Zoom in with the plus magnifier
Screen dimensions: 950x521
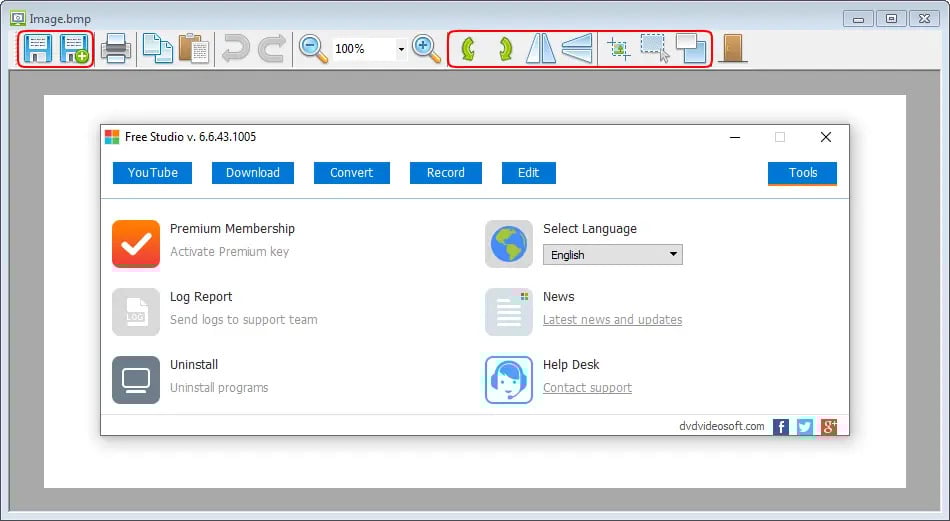coord(427,48)
